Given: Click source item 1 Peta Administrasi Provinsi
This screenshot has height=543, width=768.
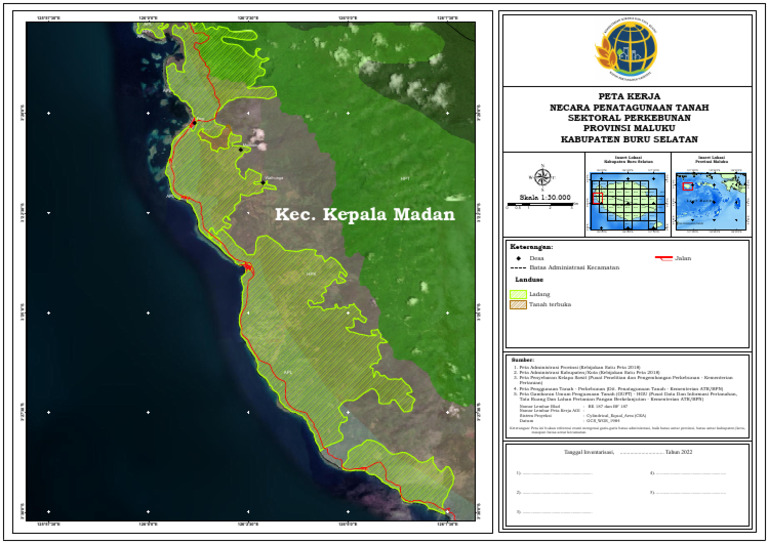Looking at the screenshot, I should click(577, 367).
